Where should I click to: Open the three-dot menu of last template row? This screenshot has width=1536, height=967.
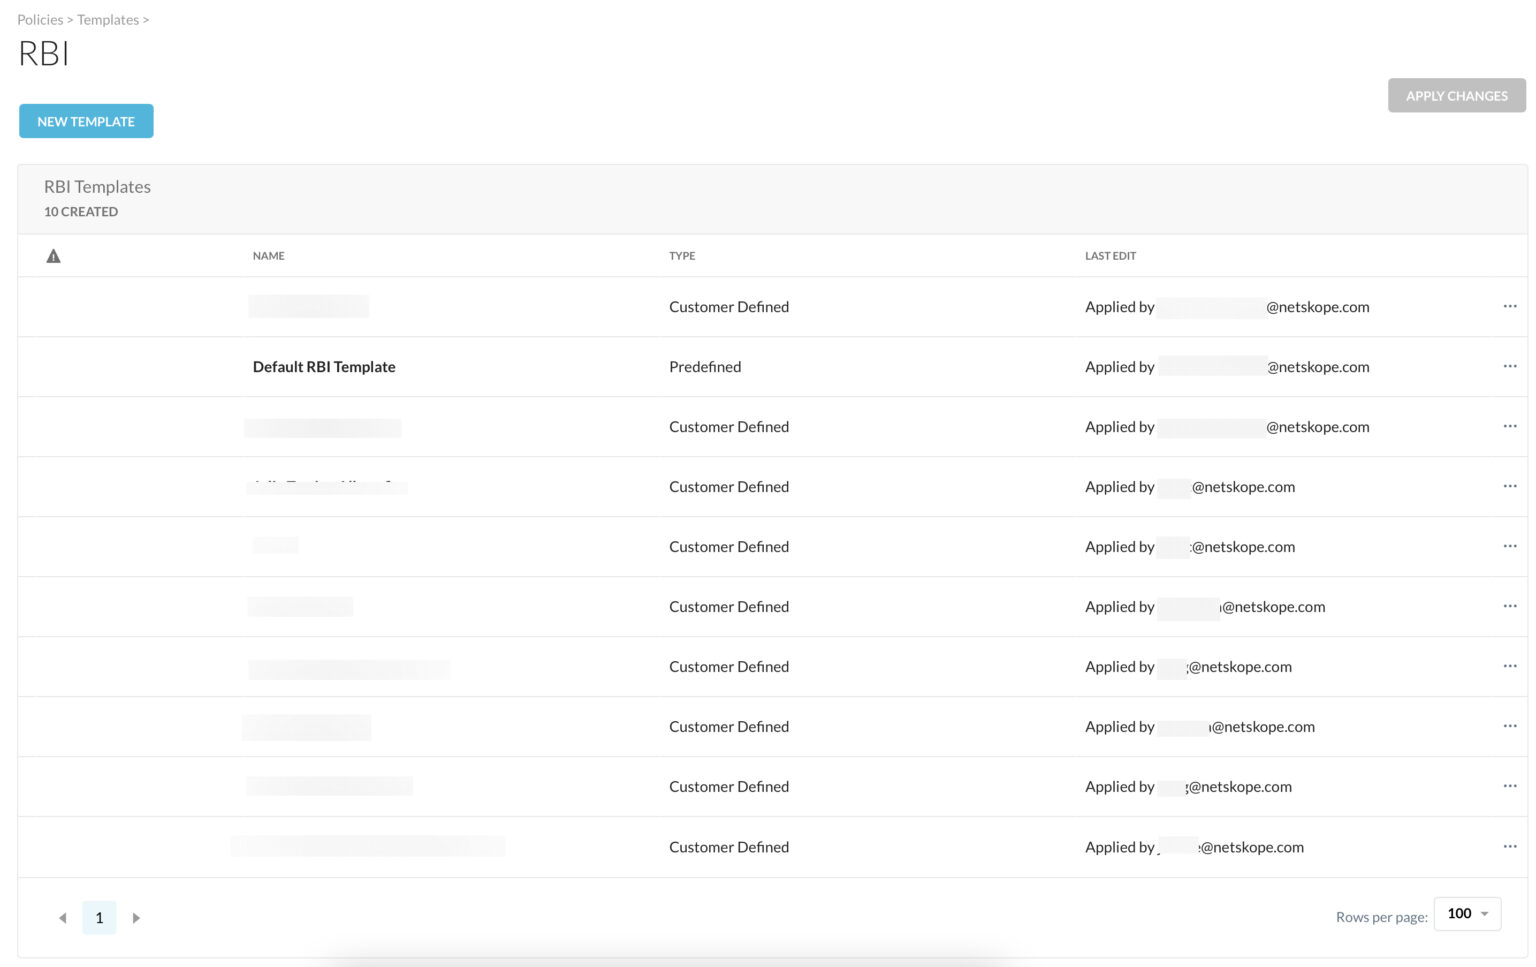(x=1509, y=846)
